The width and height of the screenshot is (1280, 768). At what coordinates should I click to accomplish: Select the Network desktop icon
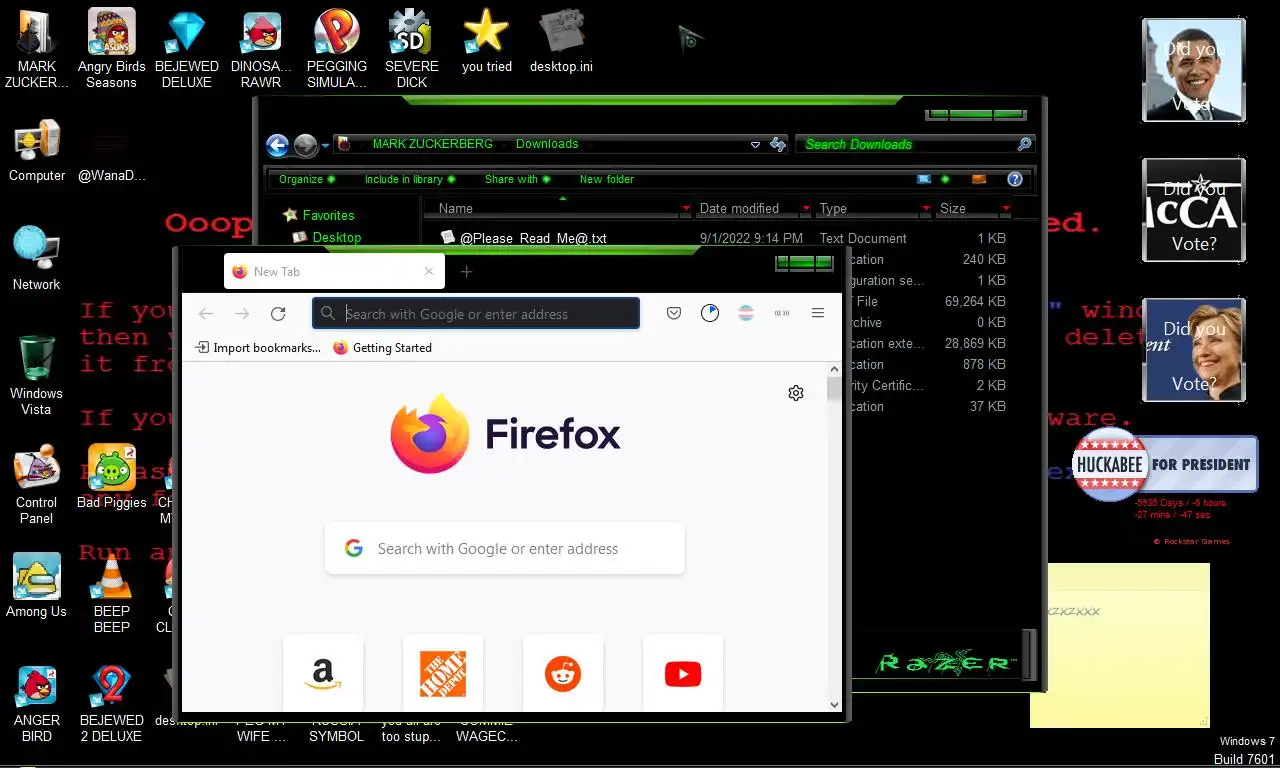point(37,258)
